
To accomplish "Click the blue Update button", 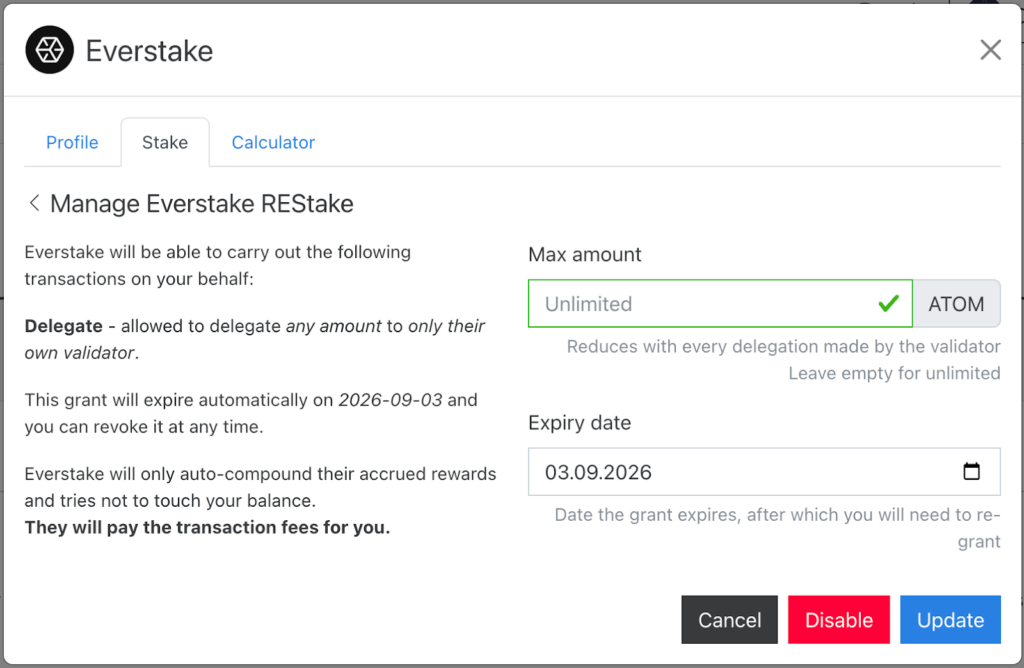I will tap(950, 620).
